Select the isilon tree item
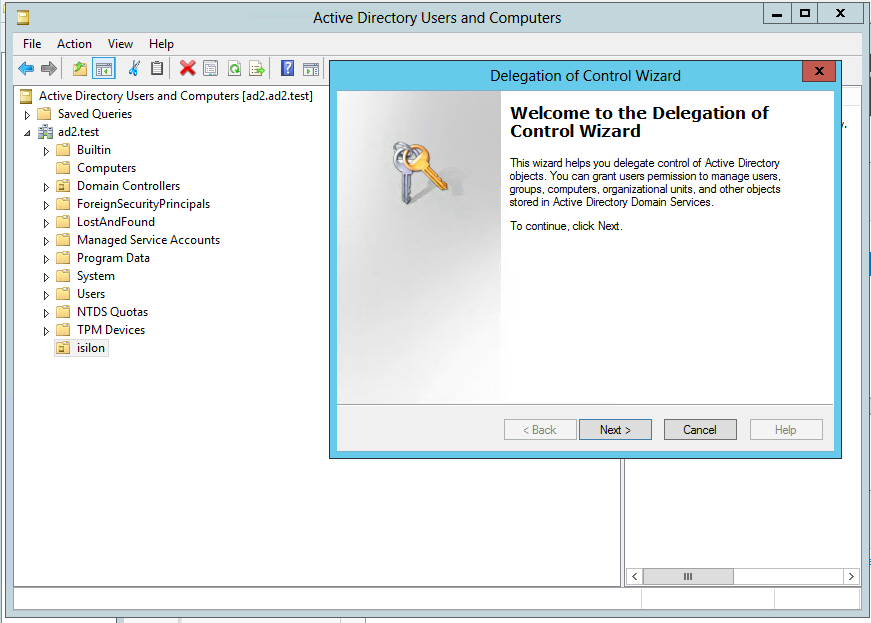This screenshot has width=871, height=623. [91, 348]
